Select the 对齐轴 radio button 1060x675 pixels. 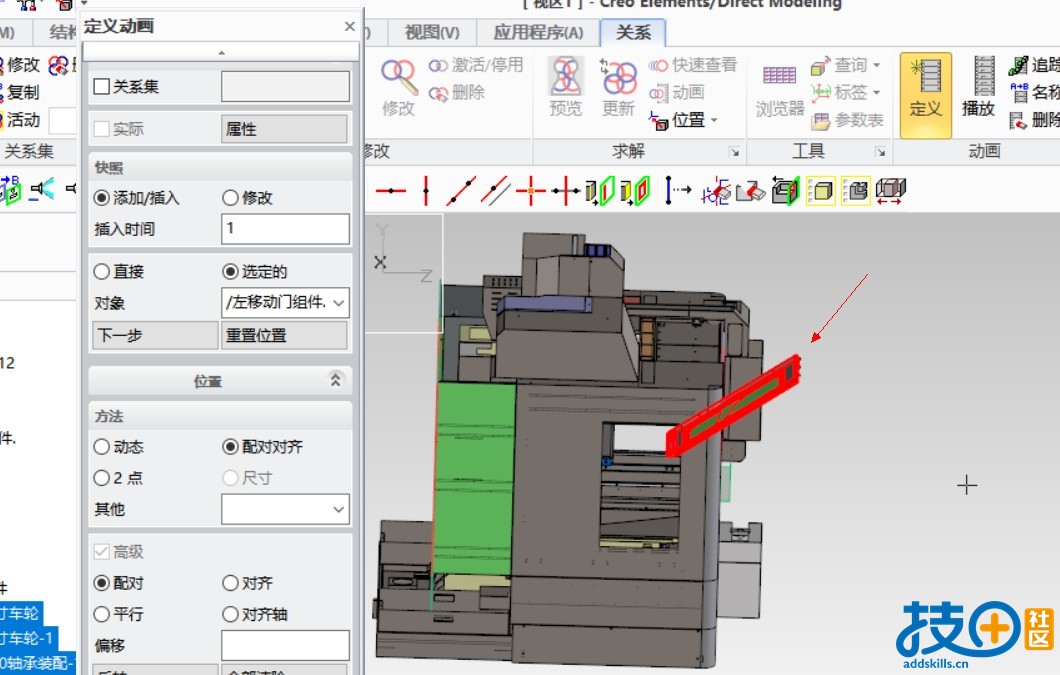[x=230, y=614]
